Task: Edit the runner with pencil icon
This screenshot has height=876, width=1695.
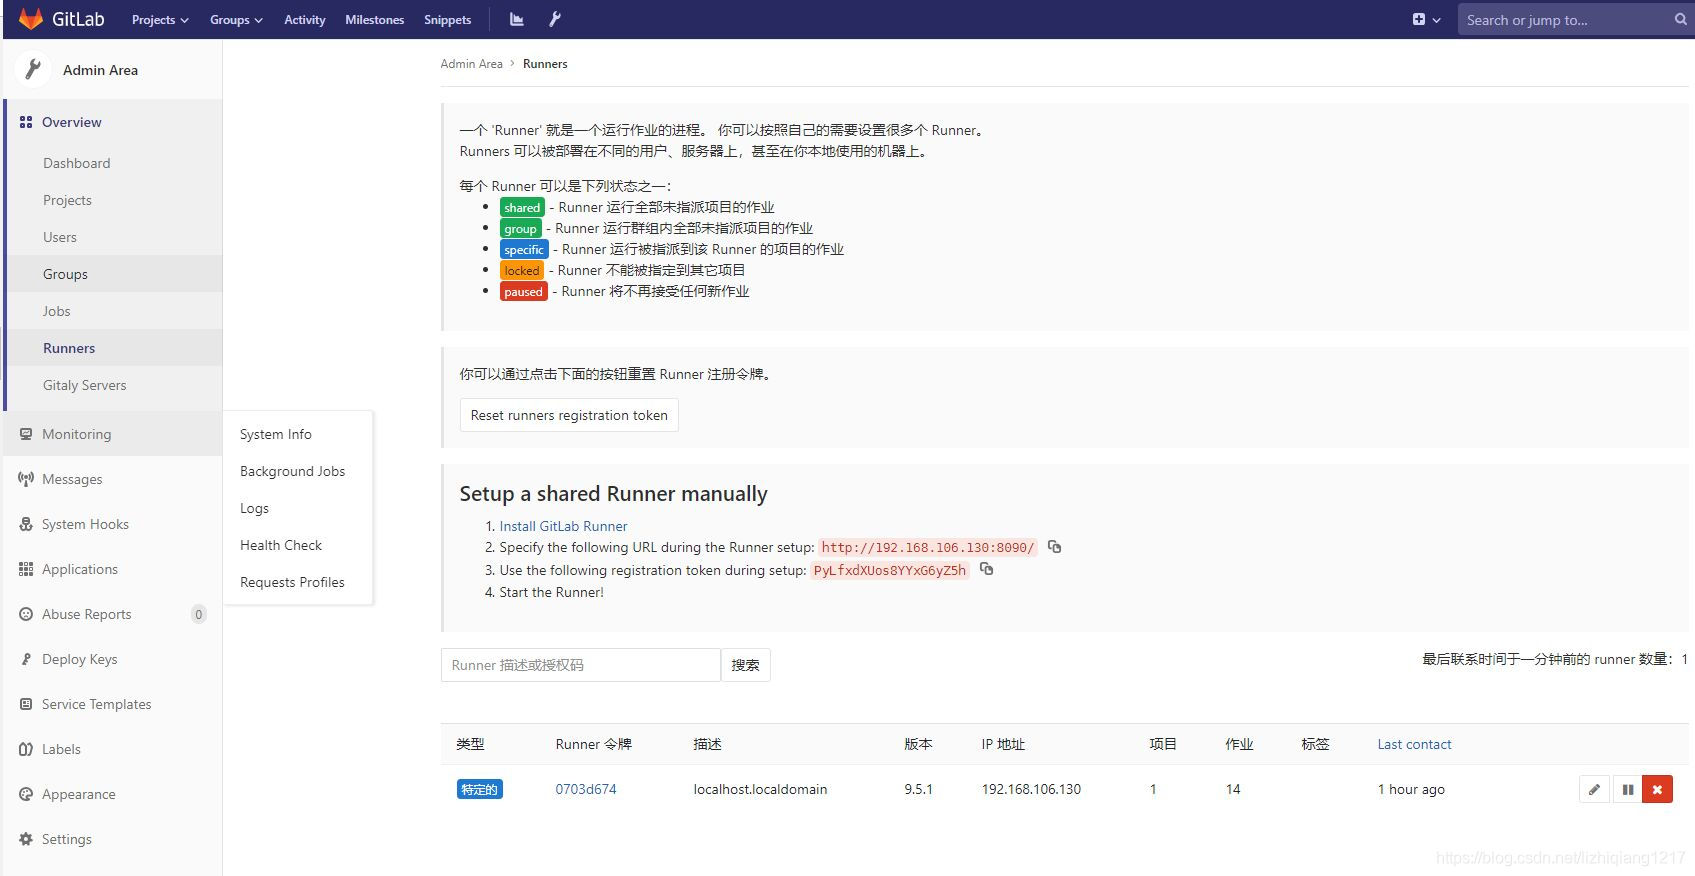Action: click(x=1594, y=789)
